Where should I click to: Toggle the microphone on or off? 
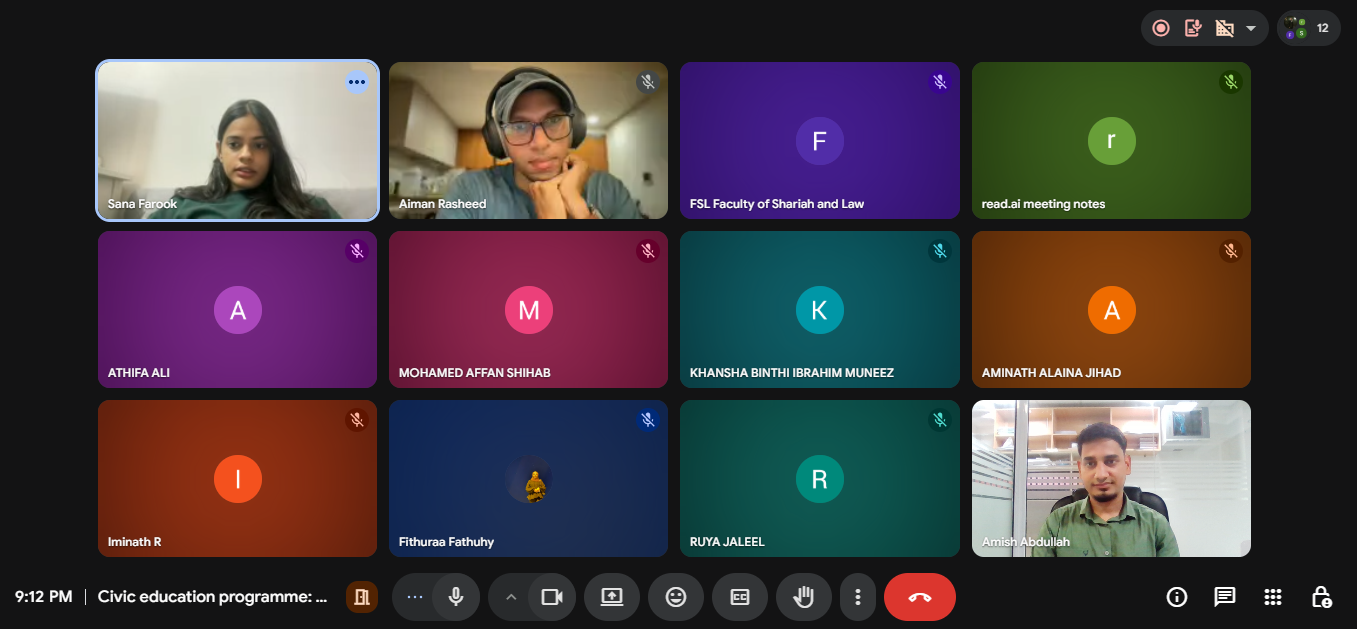(456, 597)
